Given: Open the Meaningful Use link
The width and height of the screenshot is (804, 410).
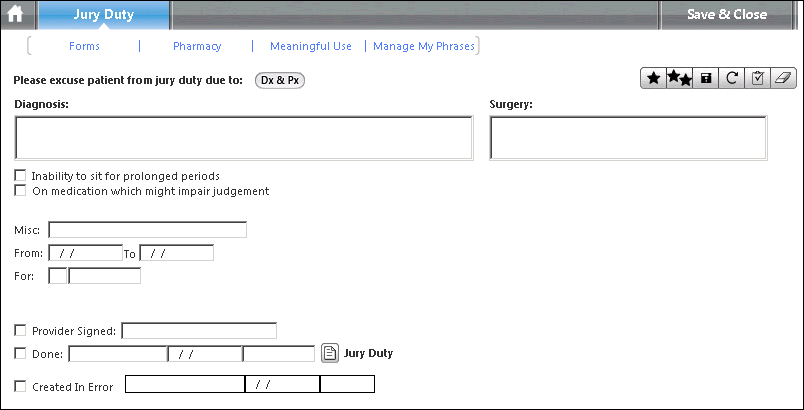Looking at the screenshot, I should (x=311, y=46).
